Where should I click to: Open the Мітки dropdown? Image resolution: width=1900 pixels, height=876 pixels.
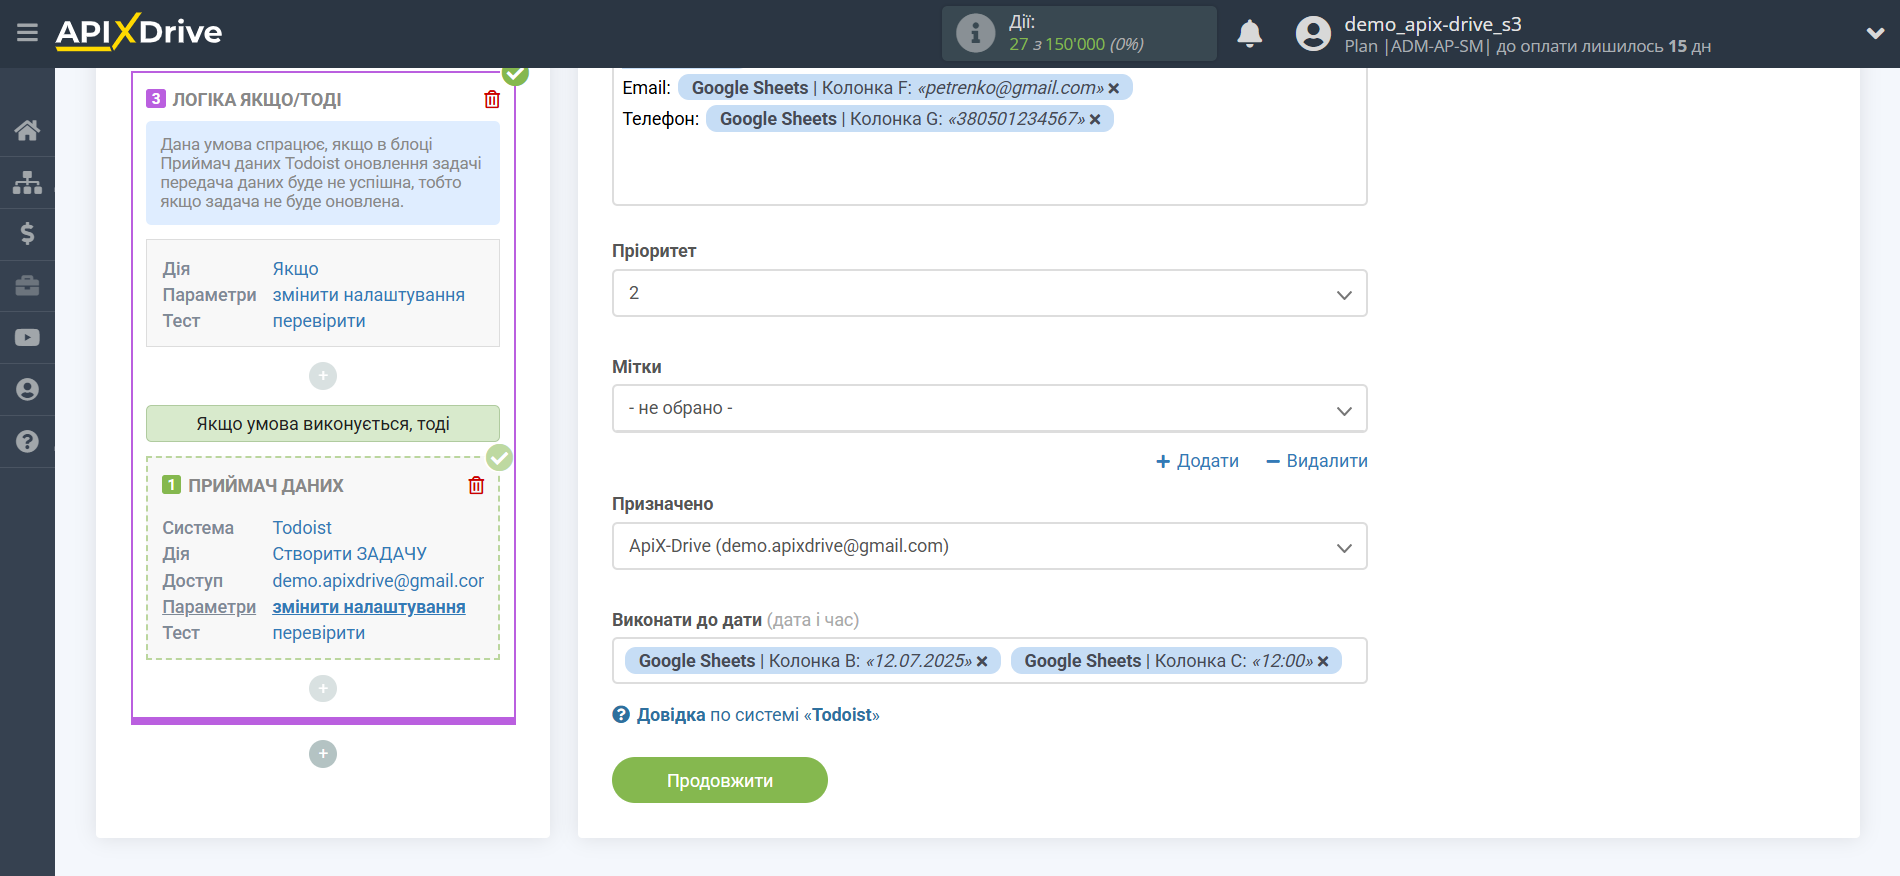tap(989, 408)
